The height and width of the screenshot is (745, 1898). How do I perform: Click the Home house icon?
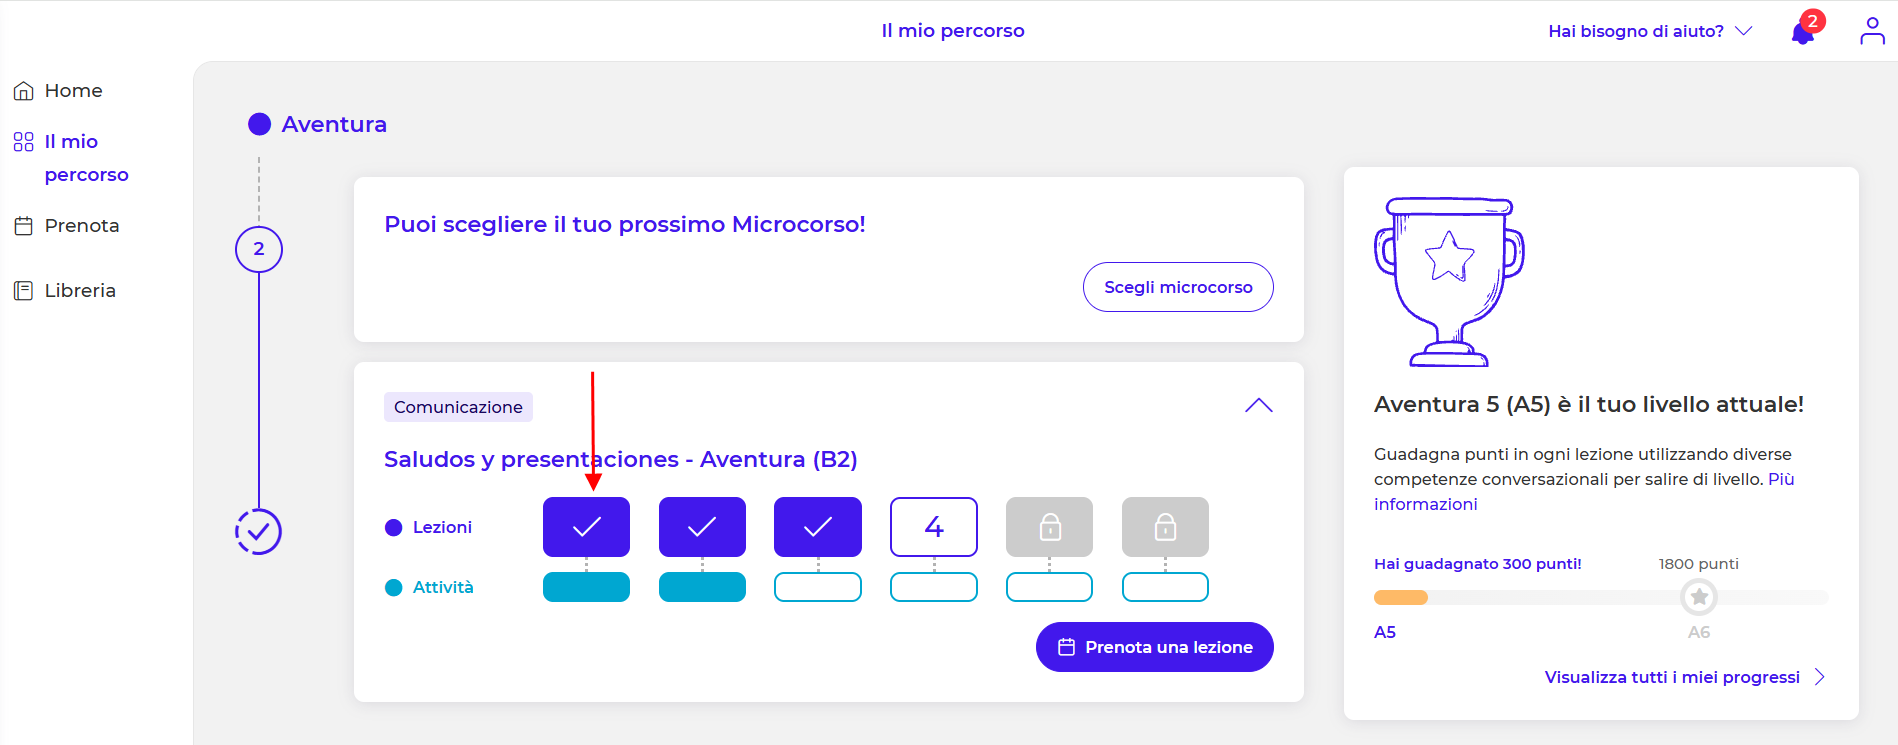click(x=24, y=91)
